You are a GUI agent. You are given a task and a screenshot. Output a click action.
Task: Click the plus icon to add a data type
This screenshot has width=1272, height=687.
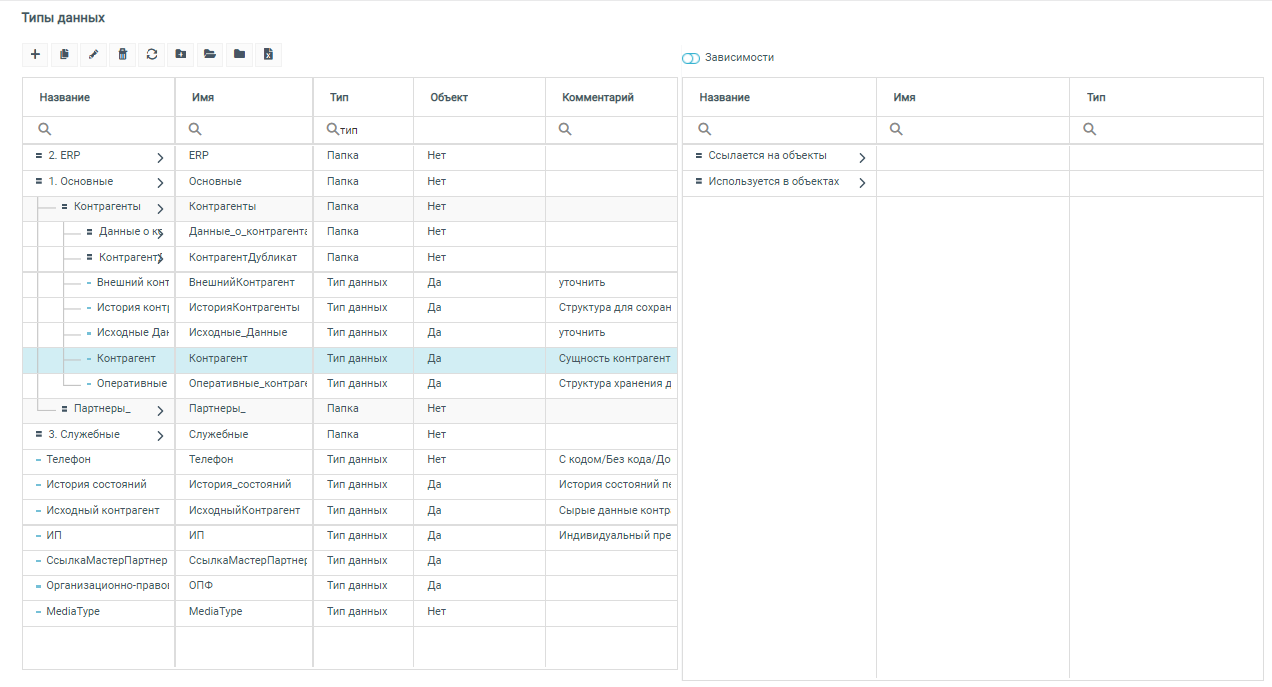[35, 55]
